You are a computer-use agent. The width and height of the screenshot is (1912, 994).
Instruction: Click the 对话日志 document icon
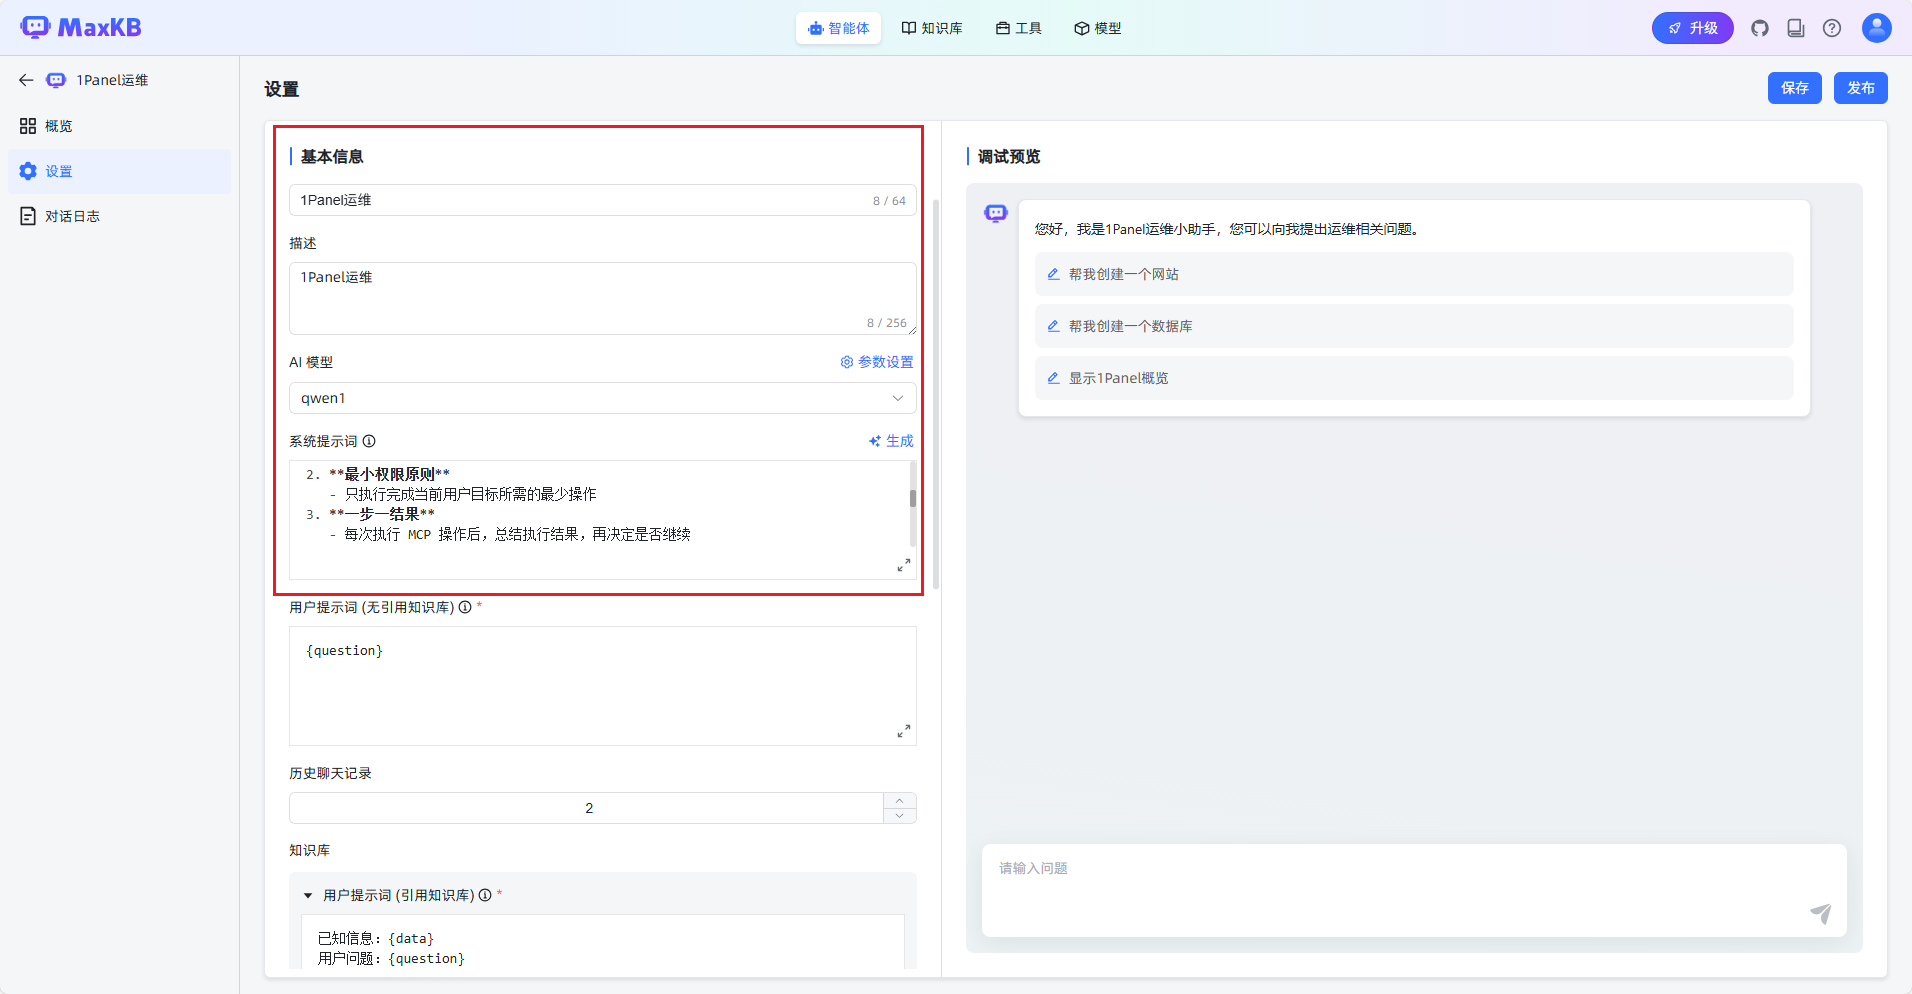click(x=28, y=216)
